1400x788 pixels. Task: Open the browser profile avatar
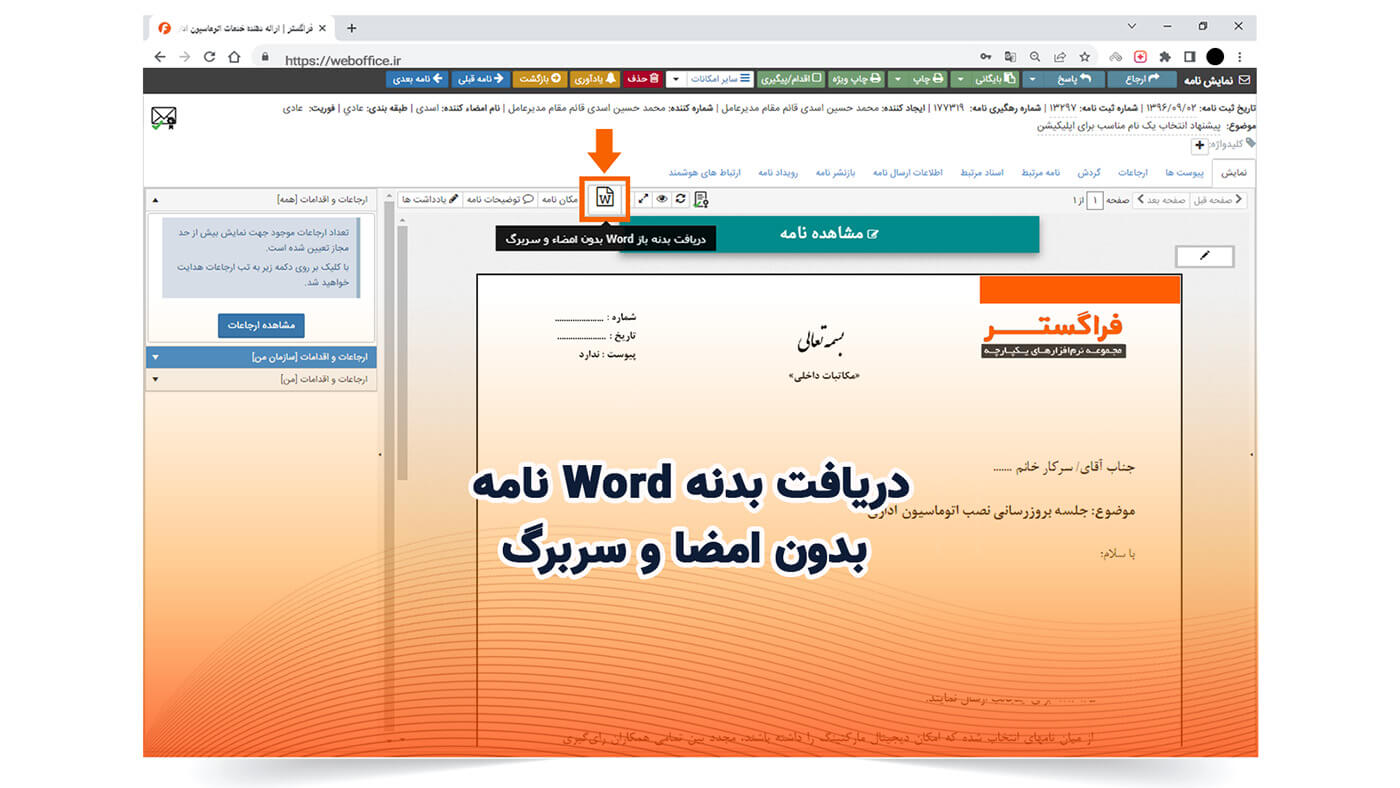click(1215, 57)
